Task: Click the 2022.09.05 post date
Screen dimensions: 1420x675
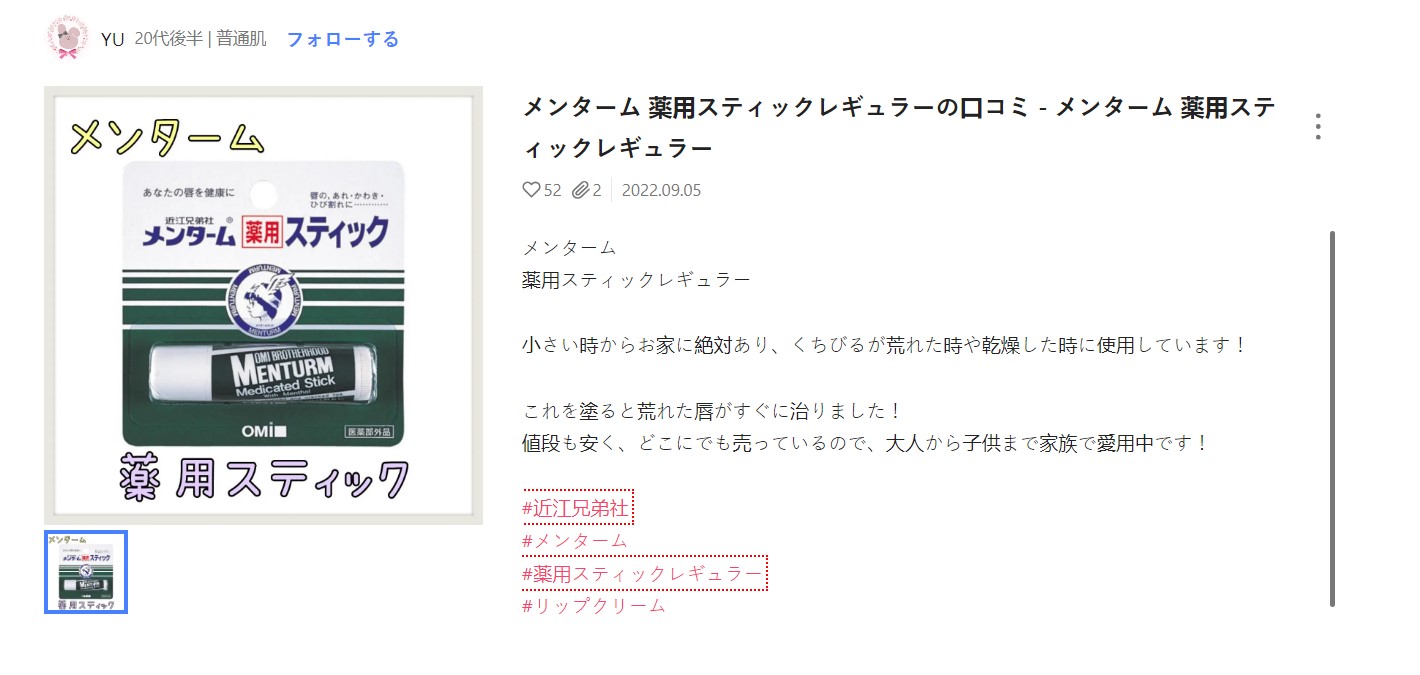Action: click(661, 190)
